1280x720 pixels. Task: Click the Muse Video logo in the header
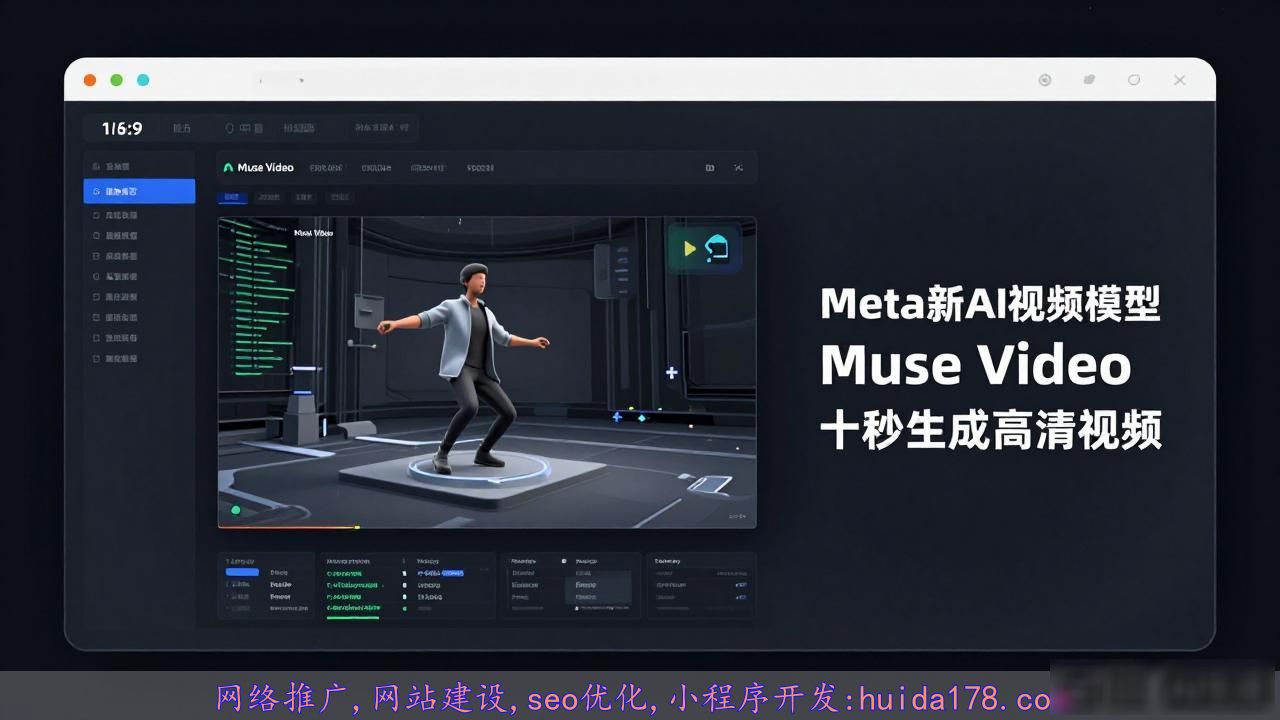pos(258,168)
